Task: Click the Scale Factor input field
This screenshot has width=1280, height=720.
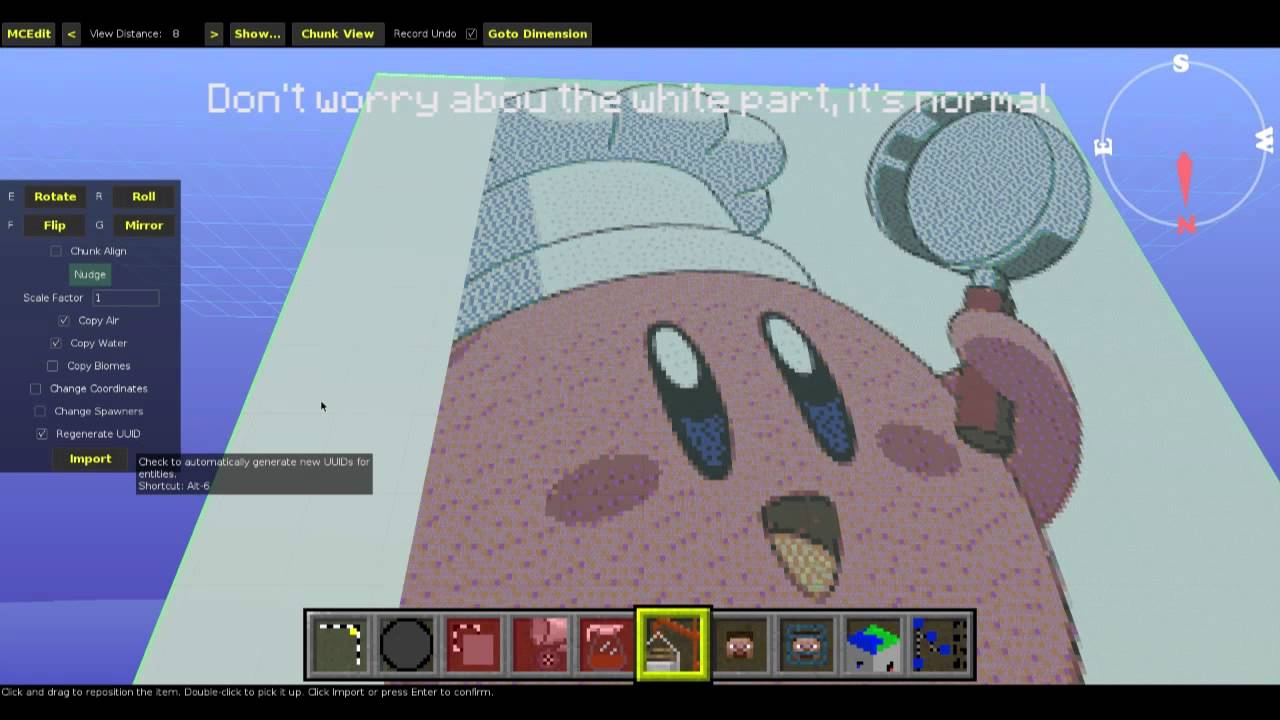Action: 126,298
